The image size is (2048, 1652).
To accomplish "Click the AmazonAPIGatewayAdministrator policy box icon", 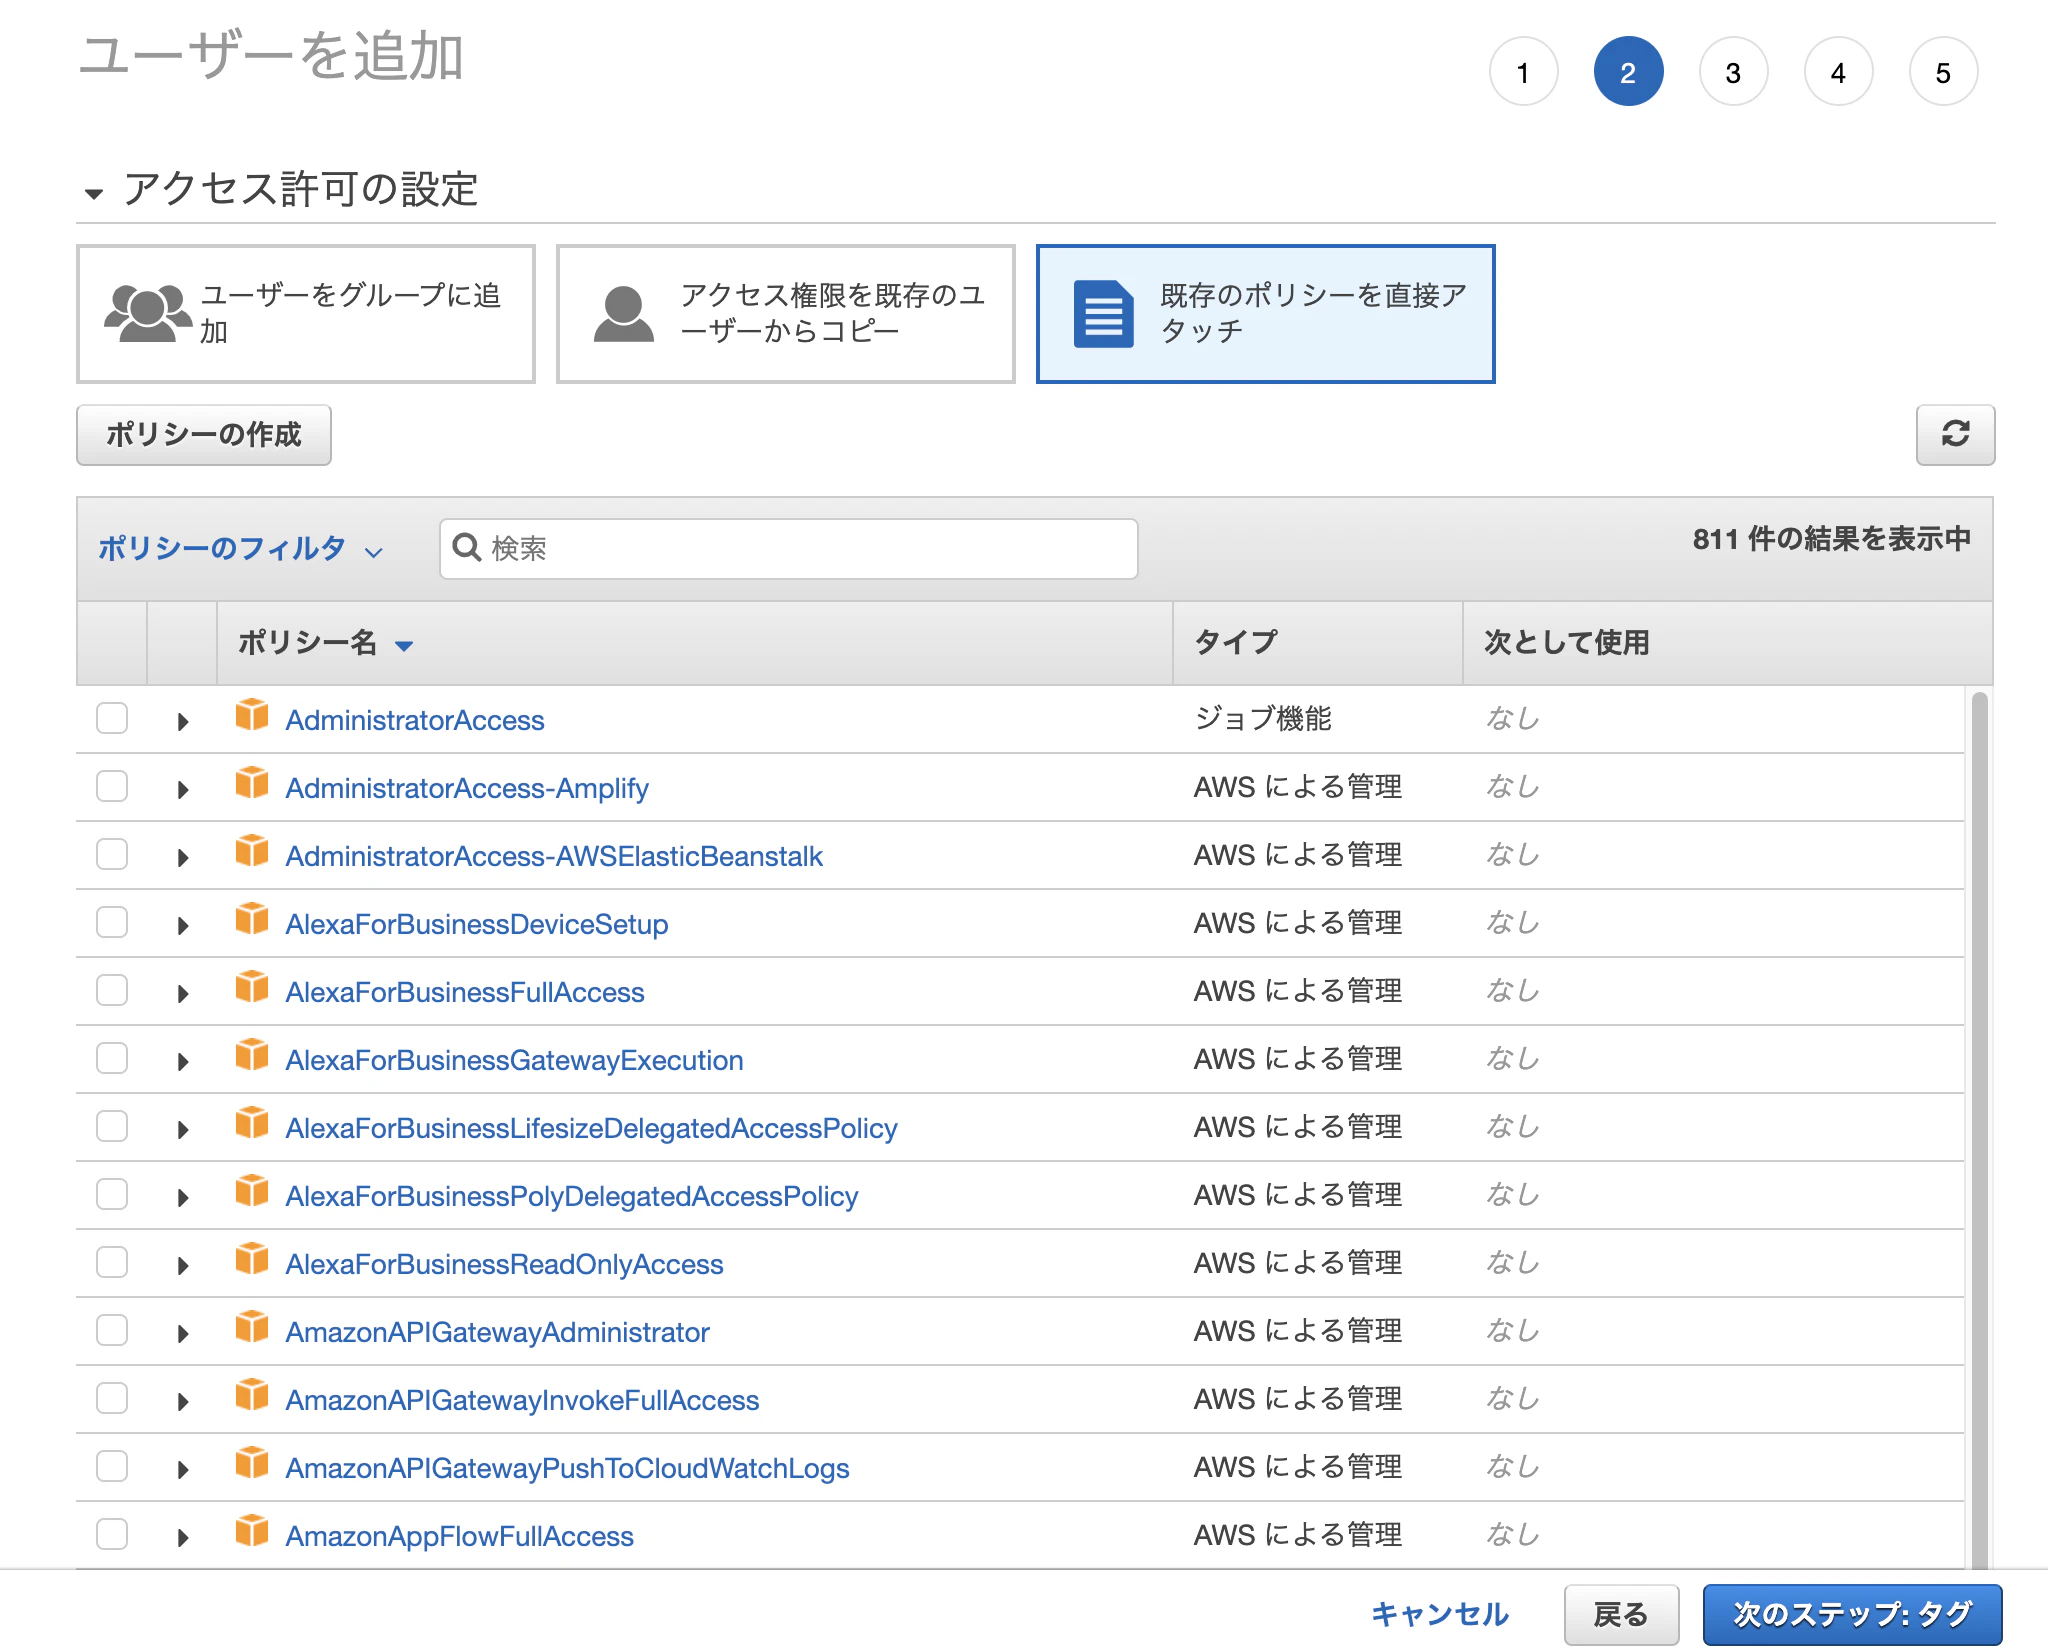I will [252, 1328].
